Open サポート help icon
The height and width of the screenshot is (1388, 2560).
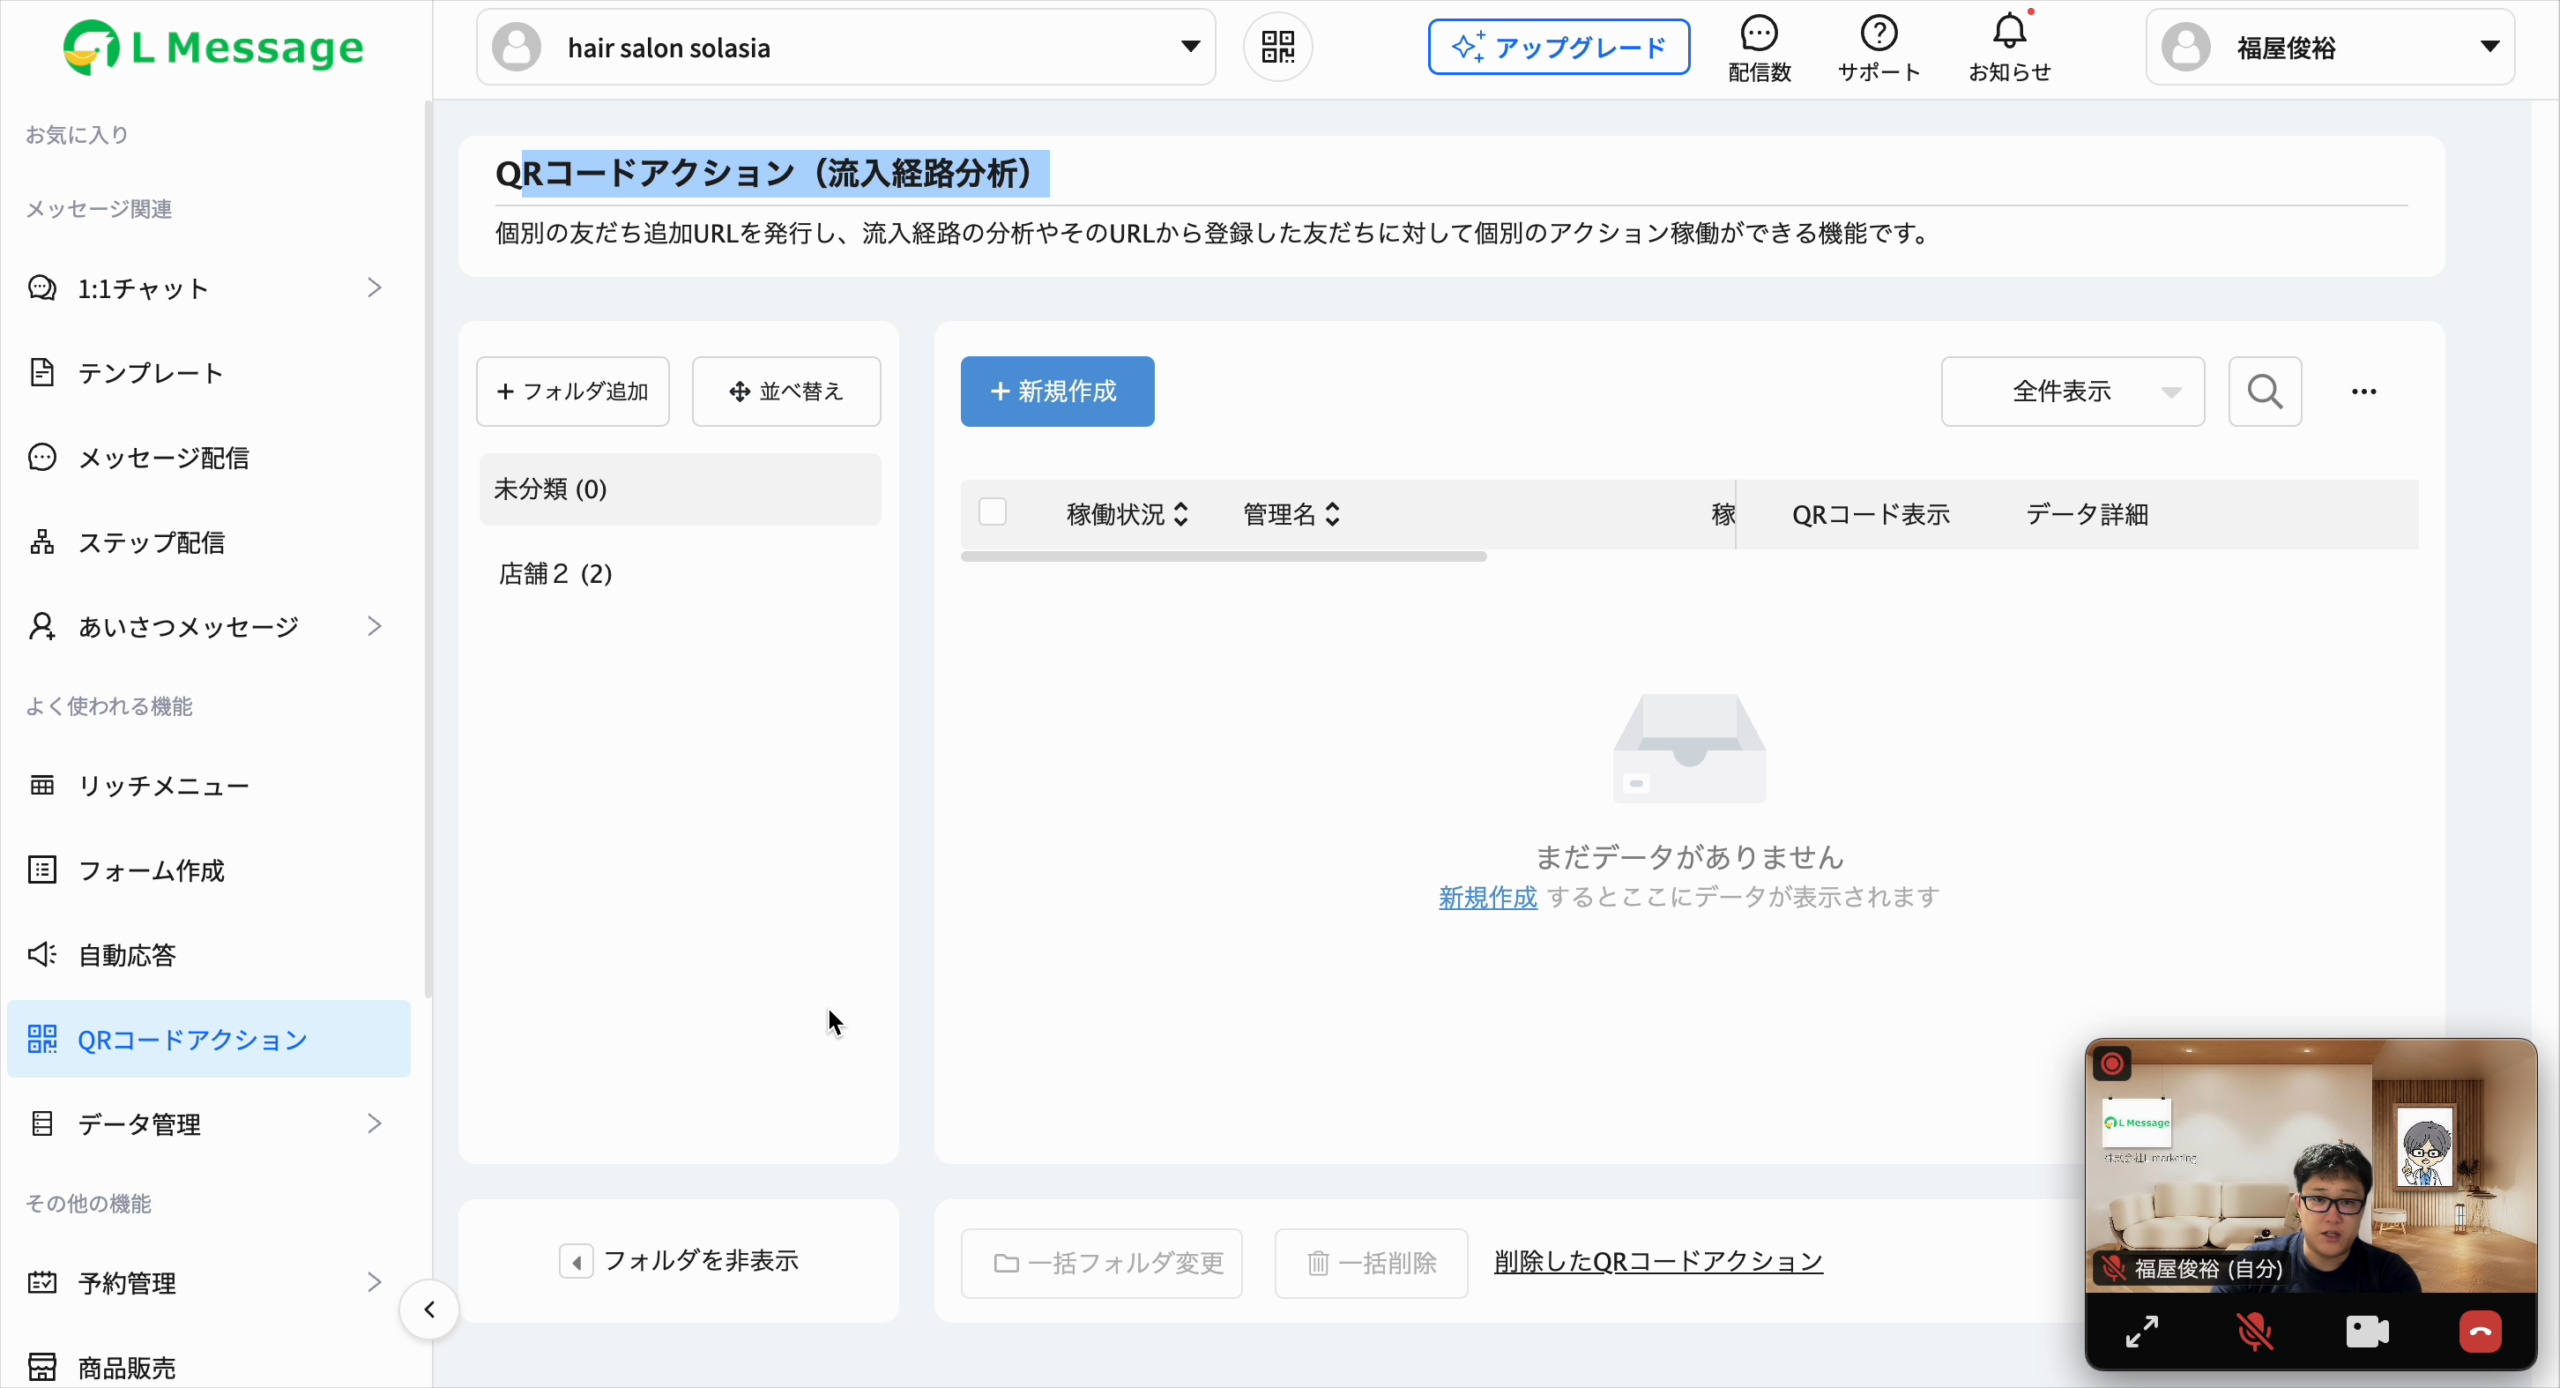[1879, 48]
